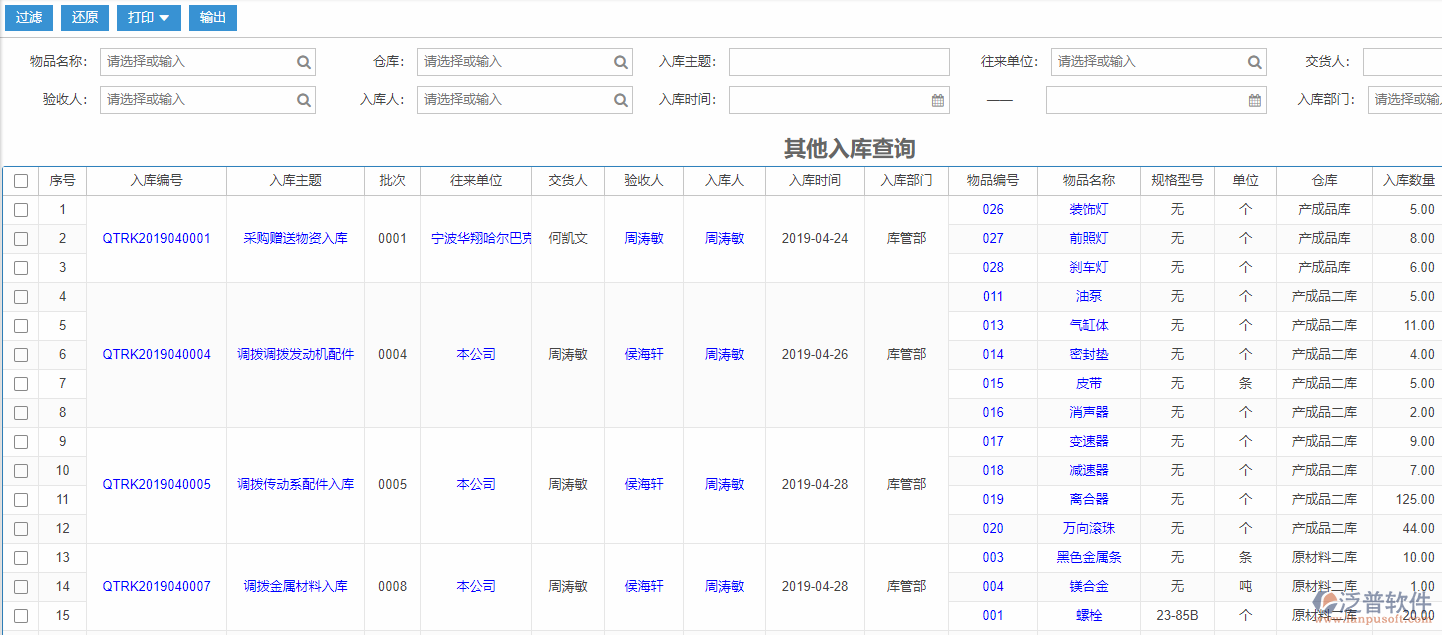The image size is (1442, 635).
Task: Open the 仓库 selection combo box
Action: (510, 62)
